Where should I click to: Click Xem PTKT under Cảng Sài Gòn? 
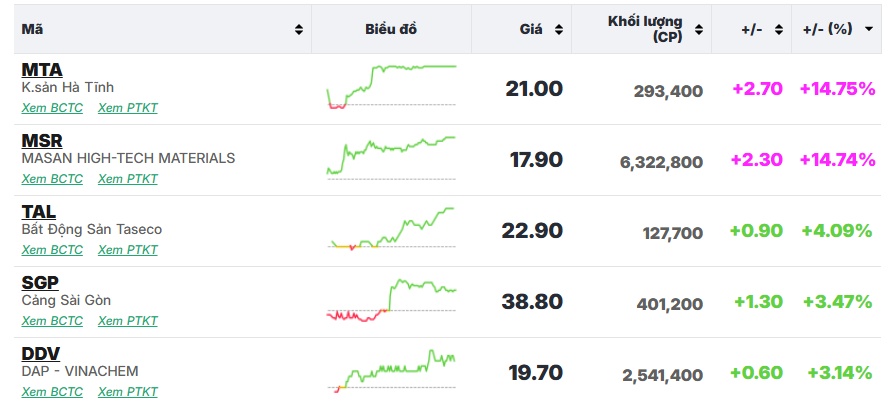[127, 321]
